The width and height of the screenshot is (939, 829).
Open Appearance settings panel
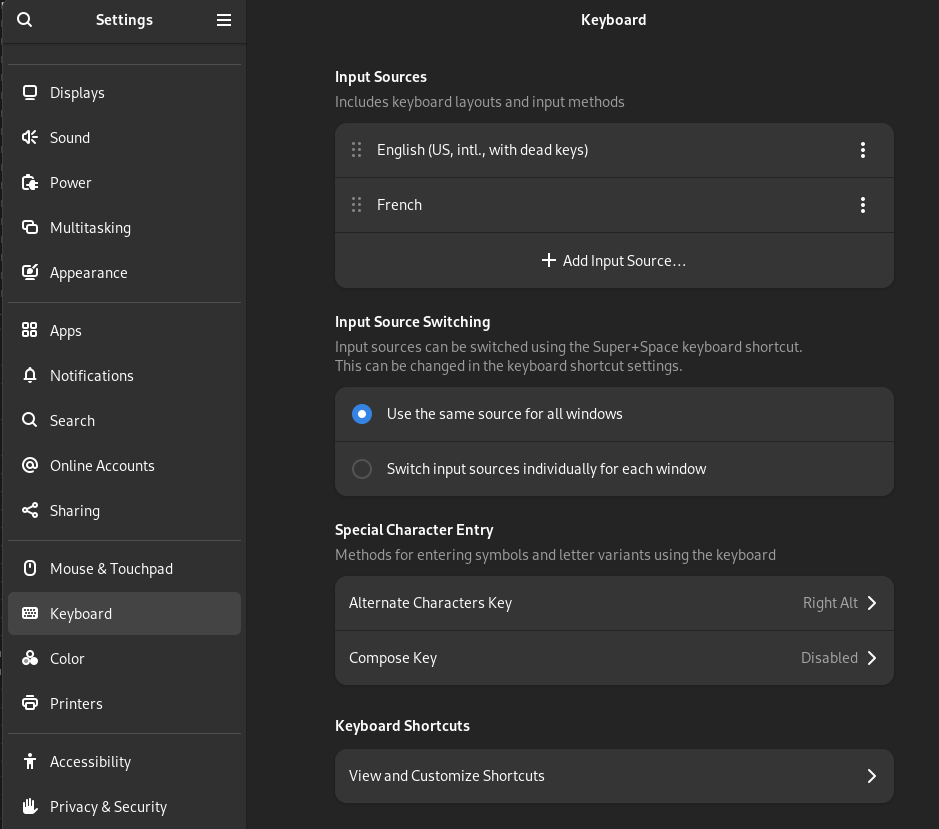coord(125,273)
